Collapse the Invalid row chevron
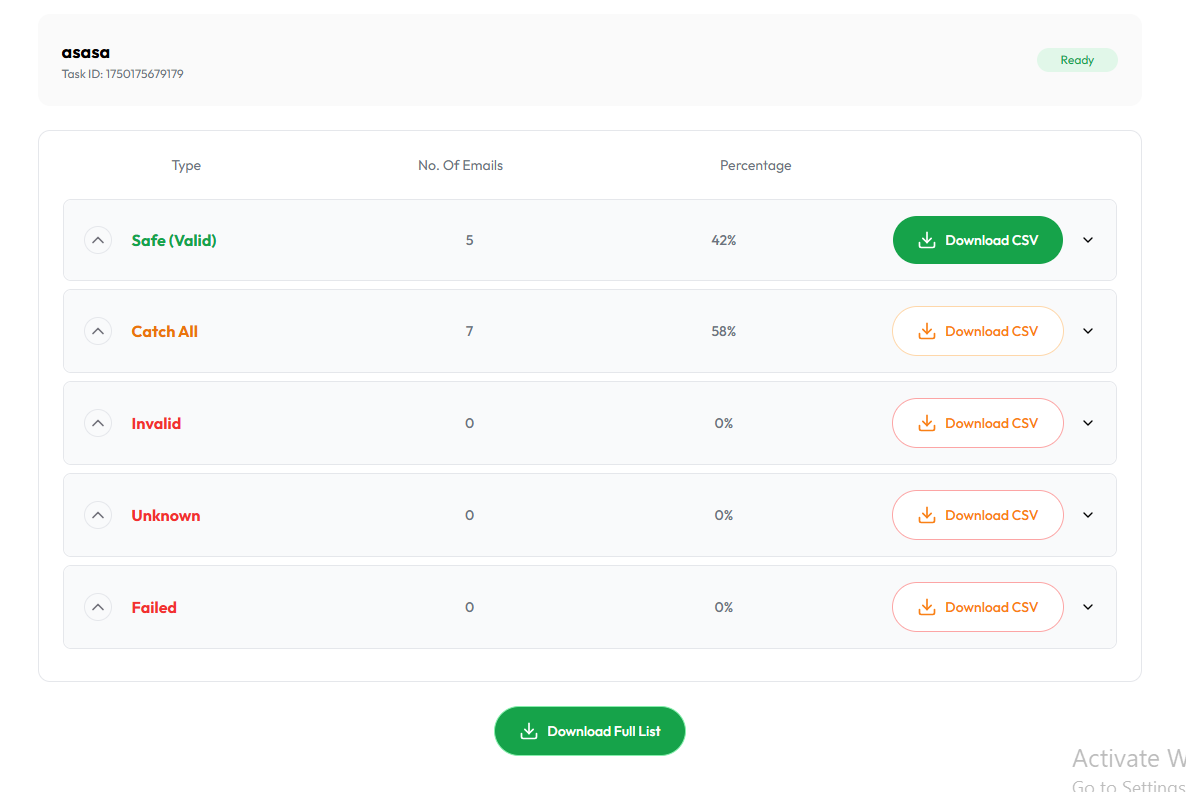Screen dimensions: 1186x792 [98, 423]
